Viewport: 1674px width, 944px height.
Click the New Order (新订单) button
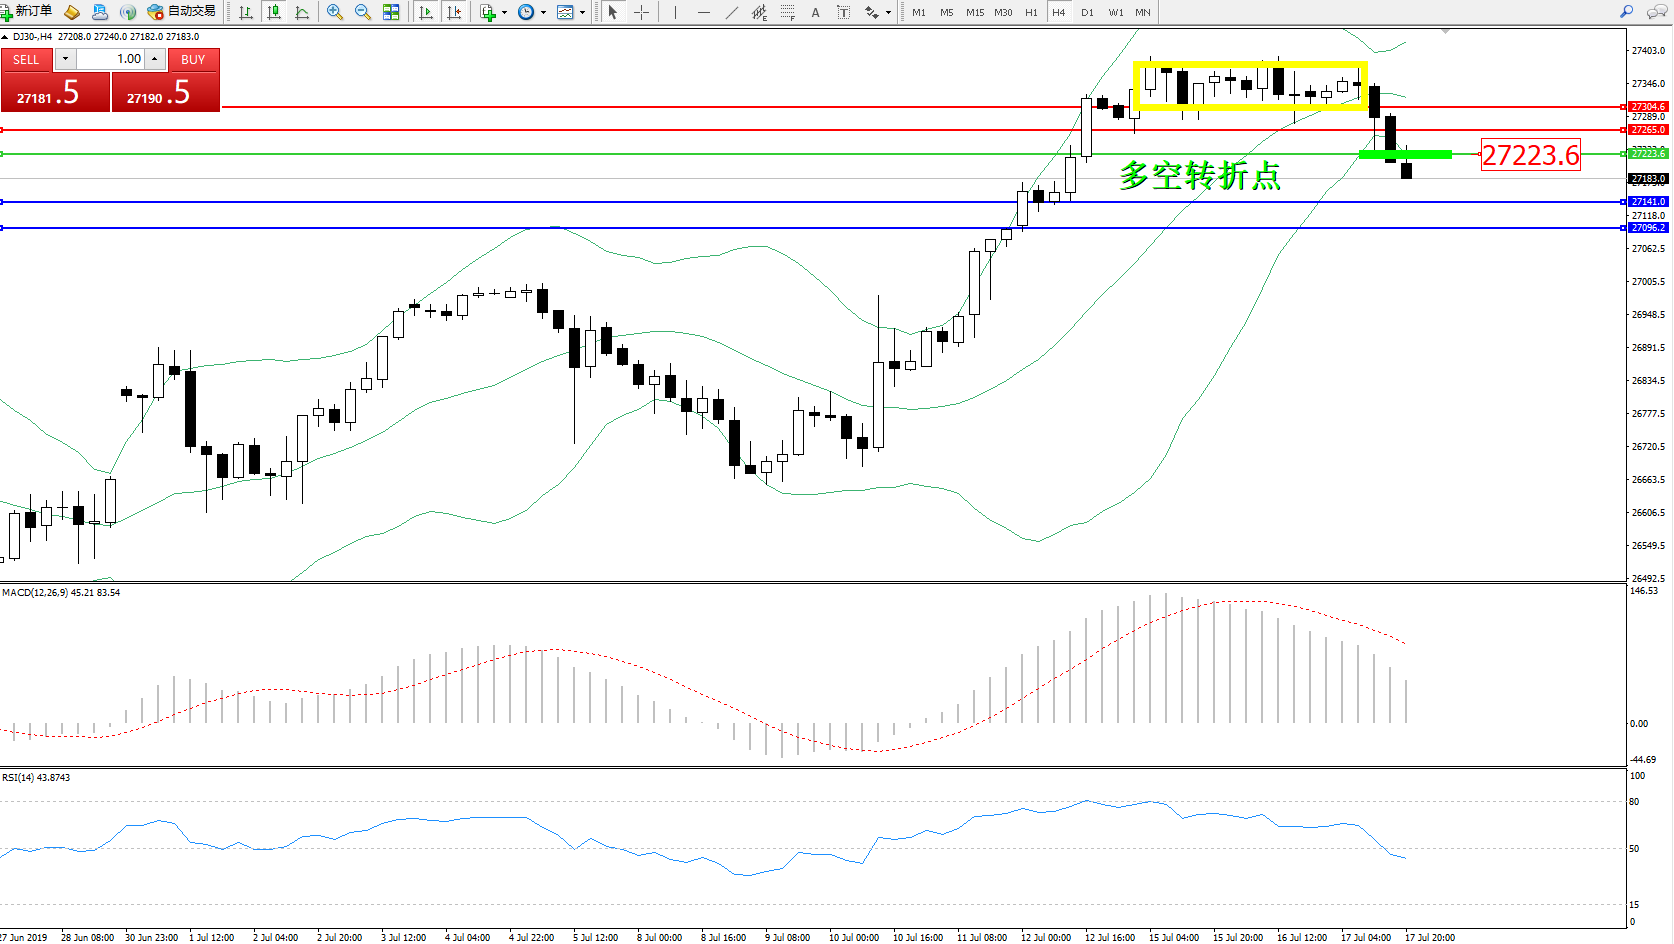[27, 12]
